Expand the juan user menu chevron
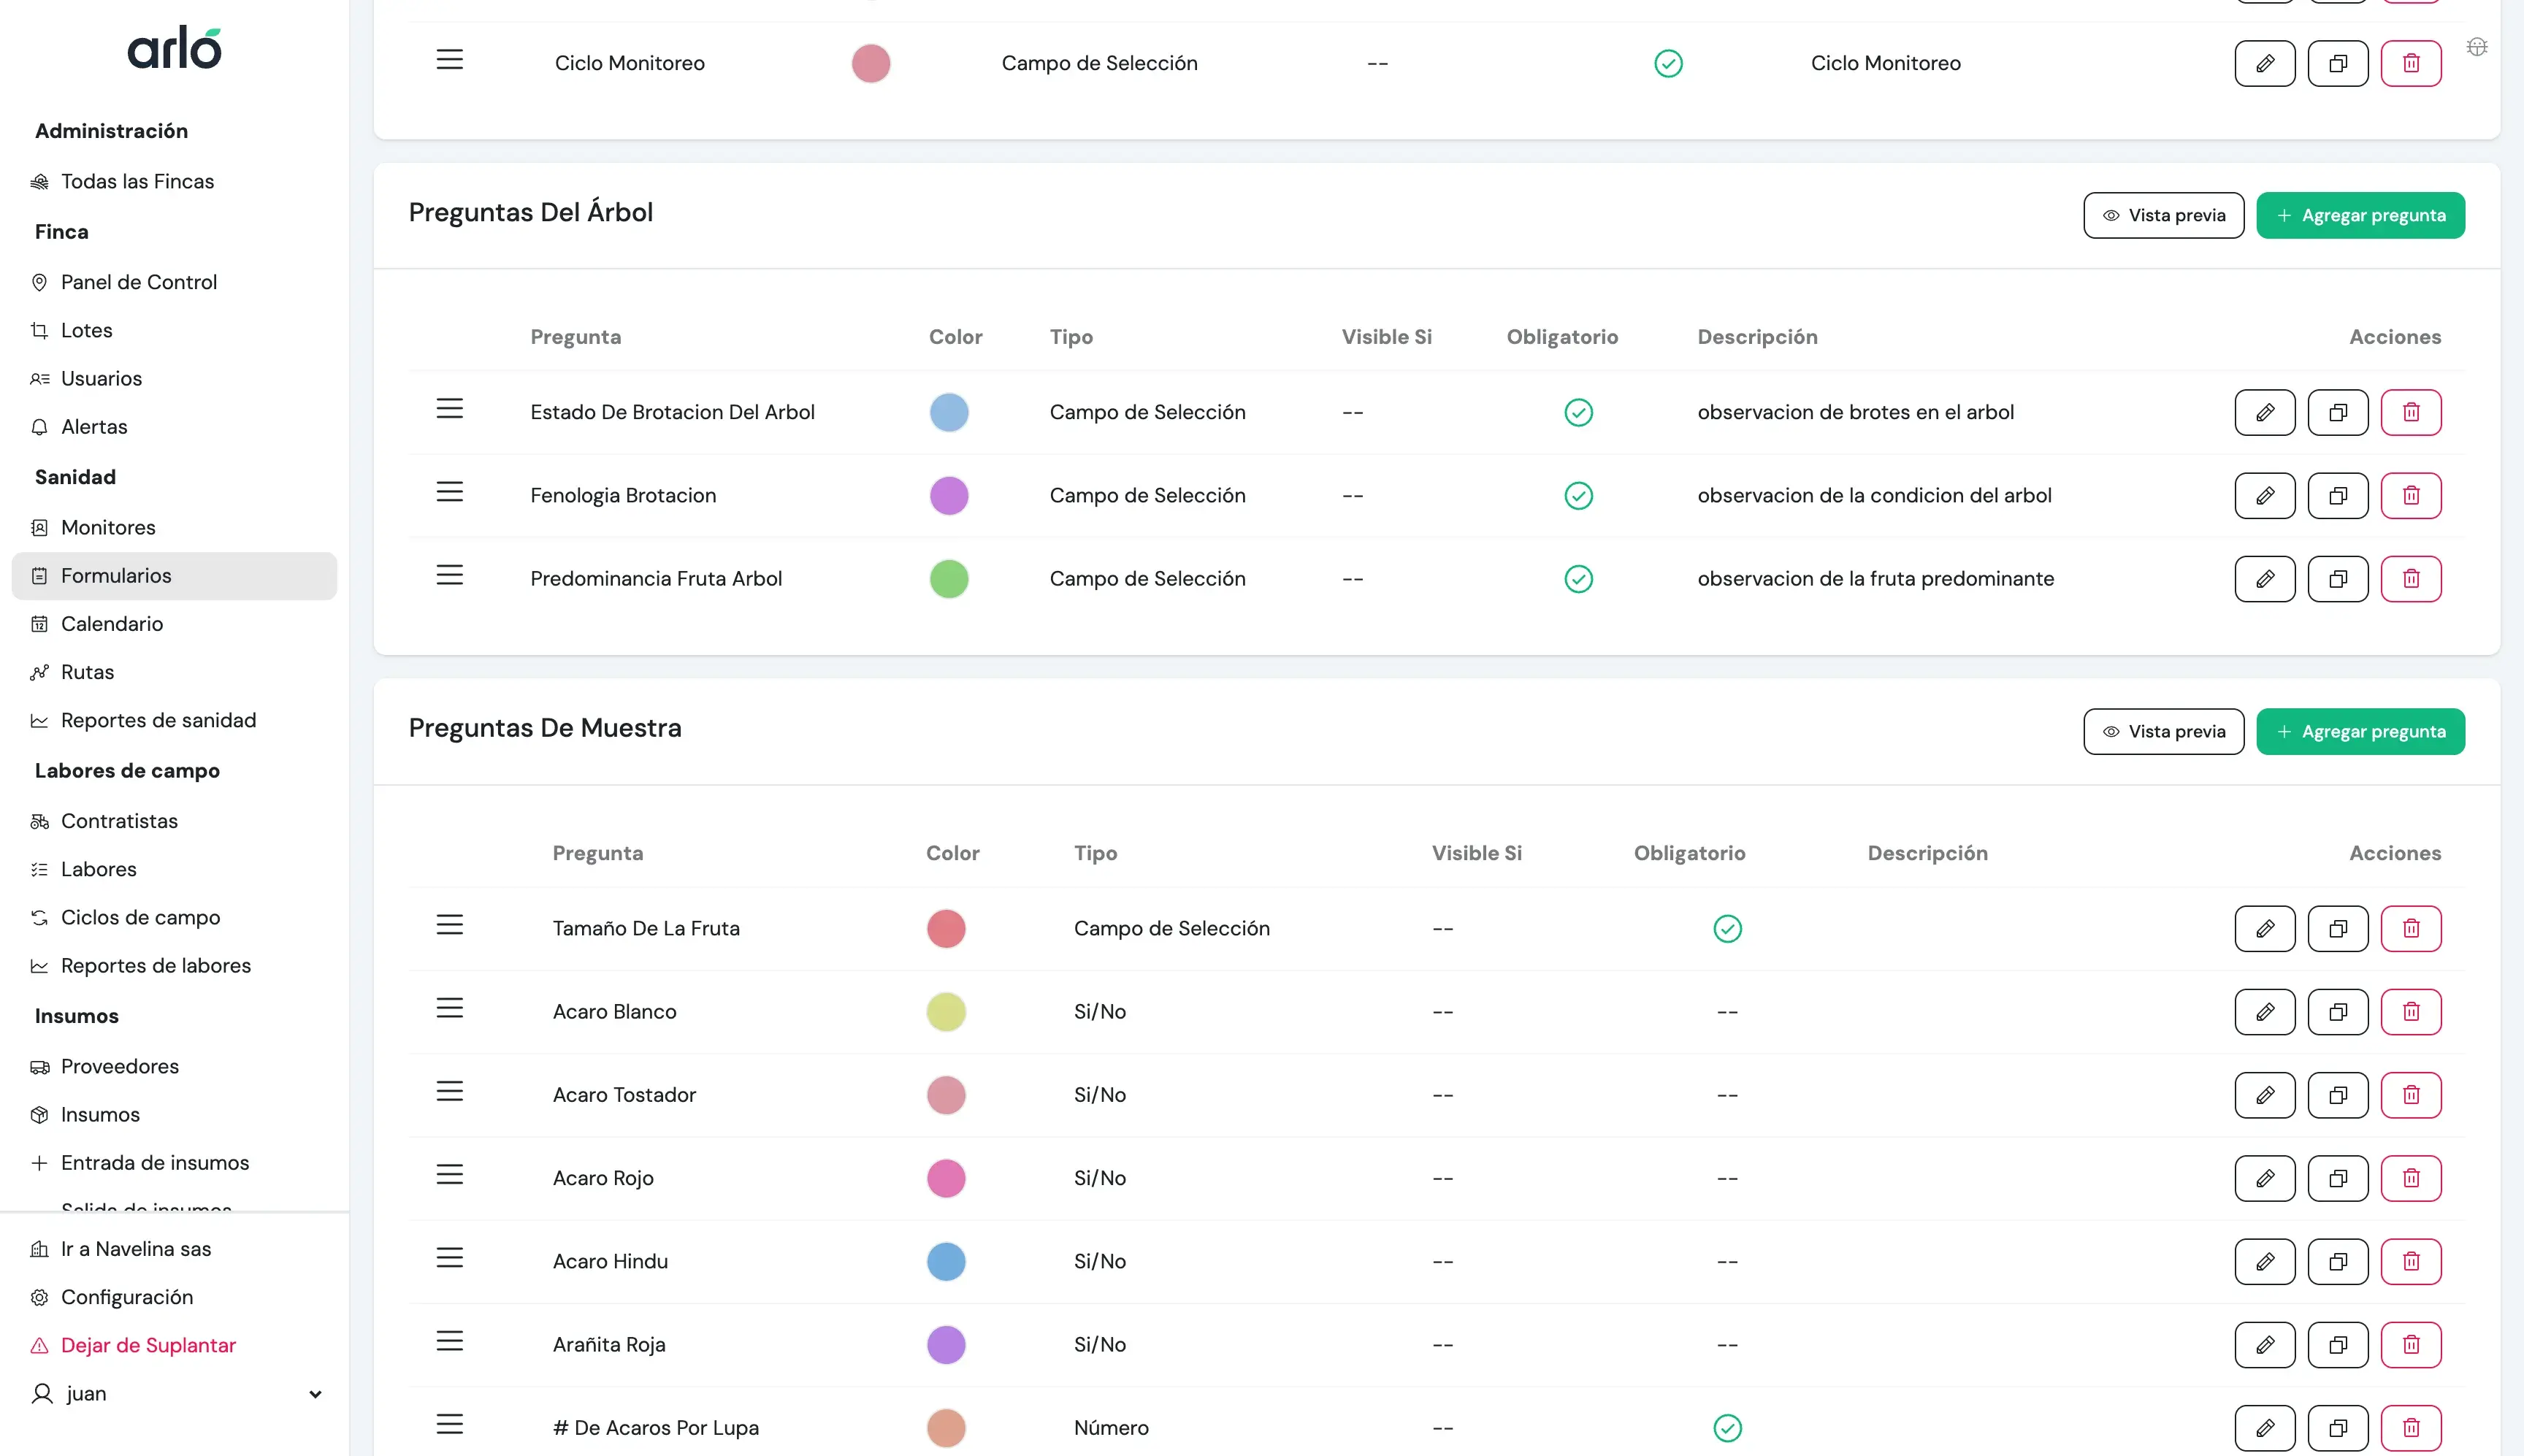The image size is (2524, 1456). (x=315, y=1394)
